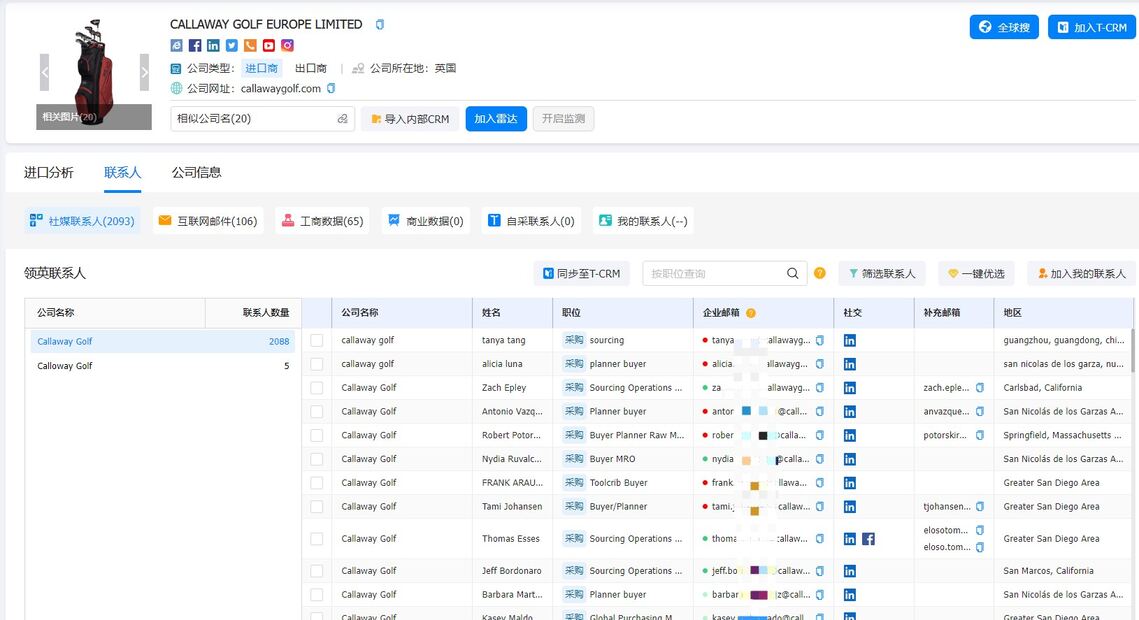The width and height of the screenshot is (1139, 620).
Task: Copy tanya tang's company email
Action: [x=820, y=340]
